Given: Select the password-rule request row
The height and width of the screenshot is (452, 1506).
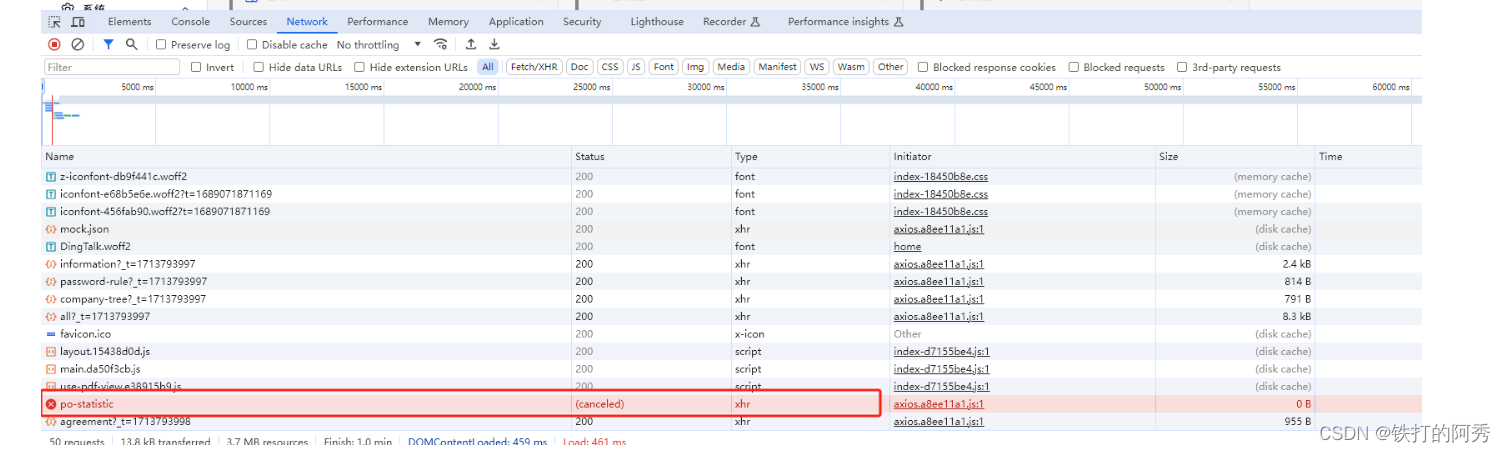Looking at the screenshot, I should coord(731,282).
